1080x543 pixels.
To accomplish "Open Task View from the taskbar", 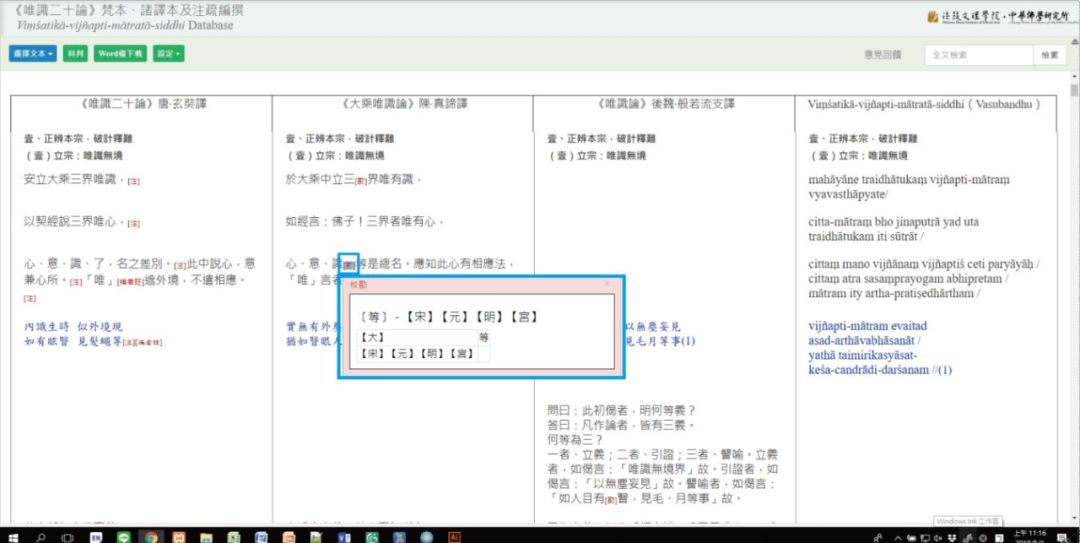I will [x=69, y=536].
